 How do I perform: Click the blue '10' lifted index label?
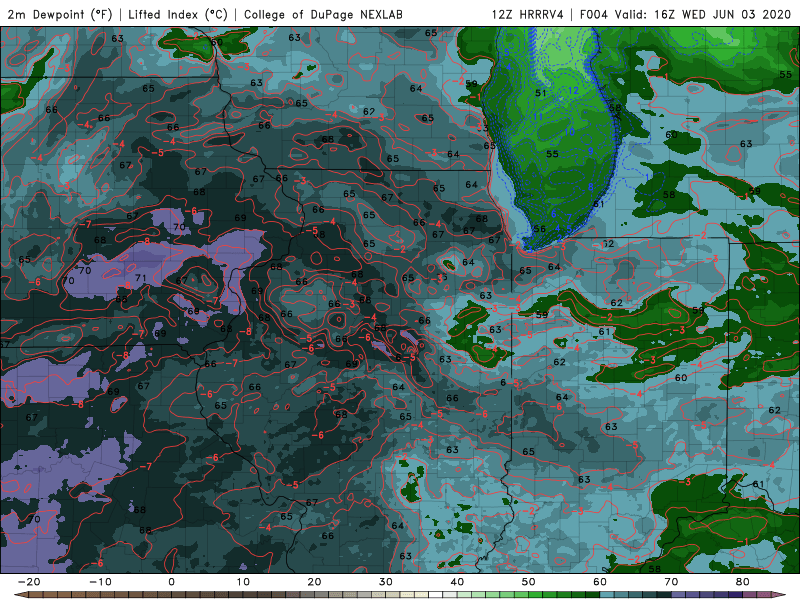pyautogui.click(x=570, y=132)
